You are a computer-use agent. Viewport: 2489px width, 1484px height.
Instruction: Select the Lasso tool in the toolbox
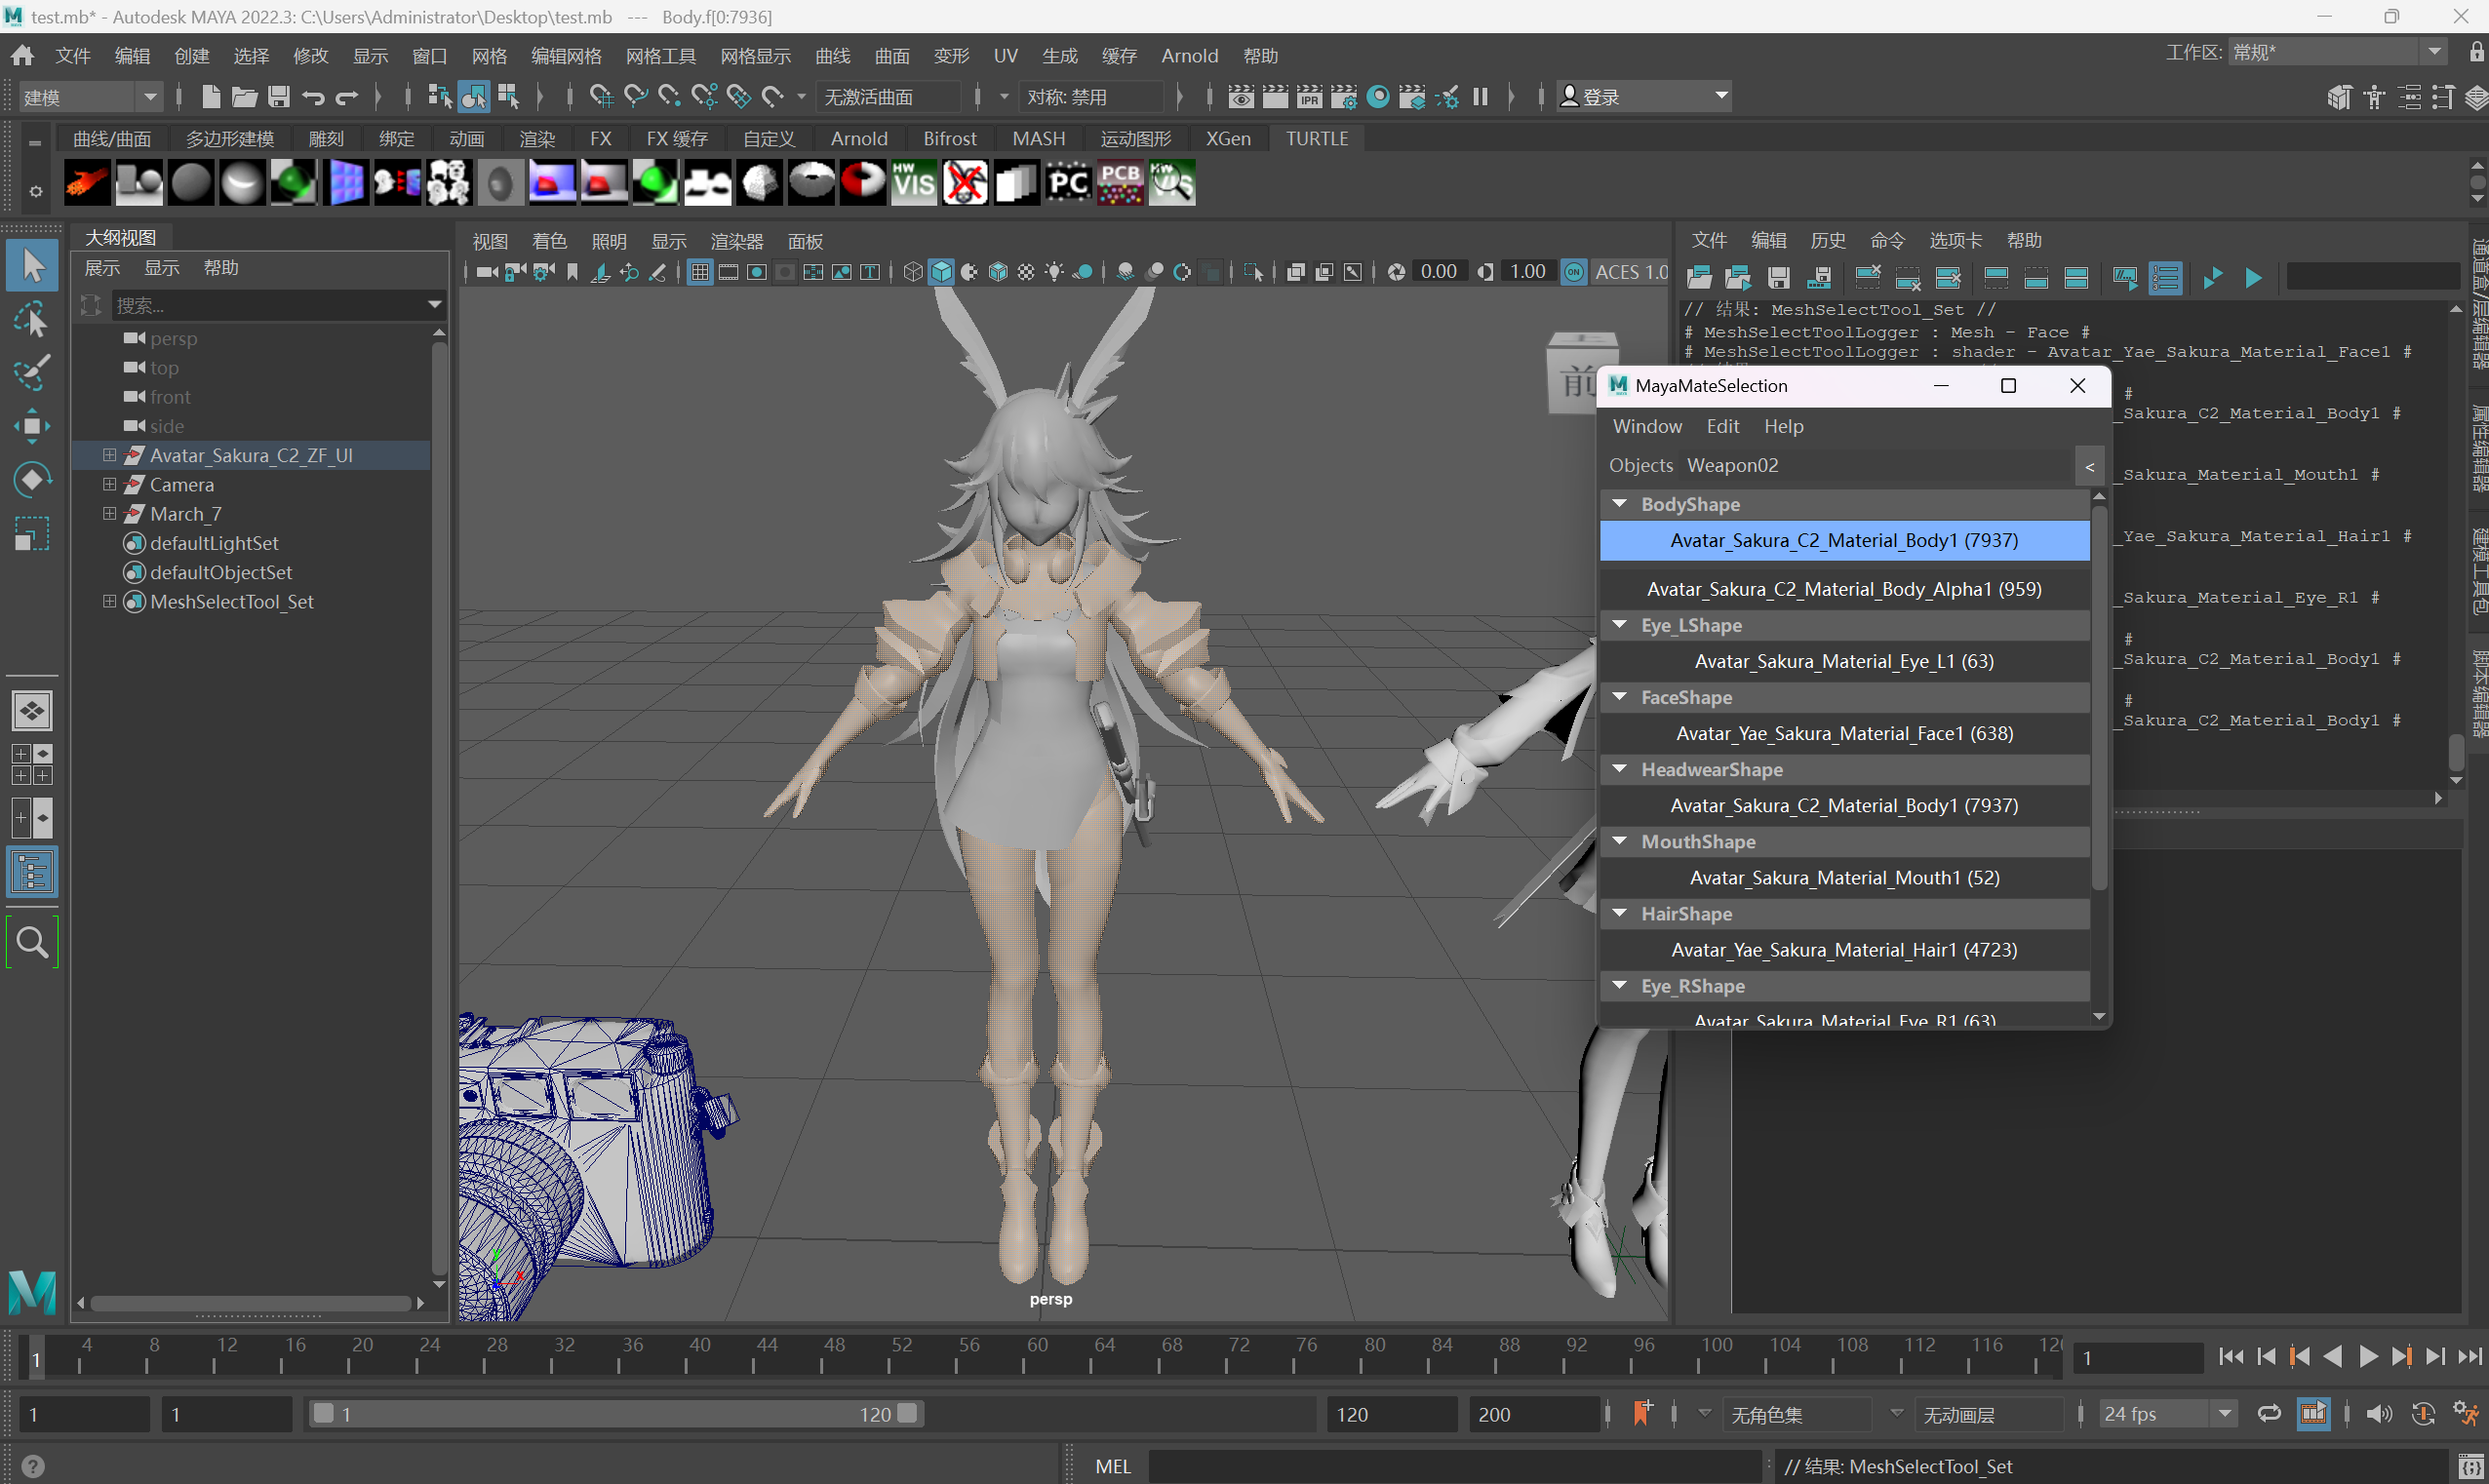[32, 320]
